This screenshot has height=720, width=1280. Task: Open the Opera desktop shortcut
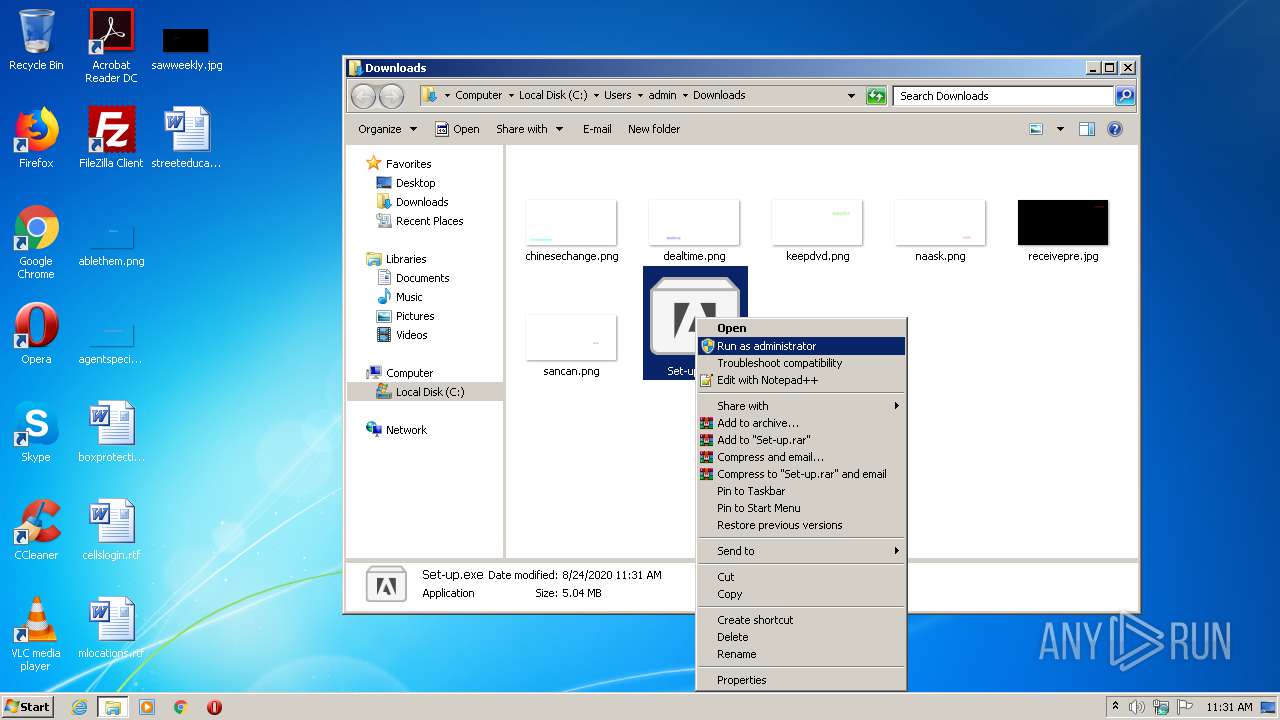pyautogui.click(x=36, y=334)
